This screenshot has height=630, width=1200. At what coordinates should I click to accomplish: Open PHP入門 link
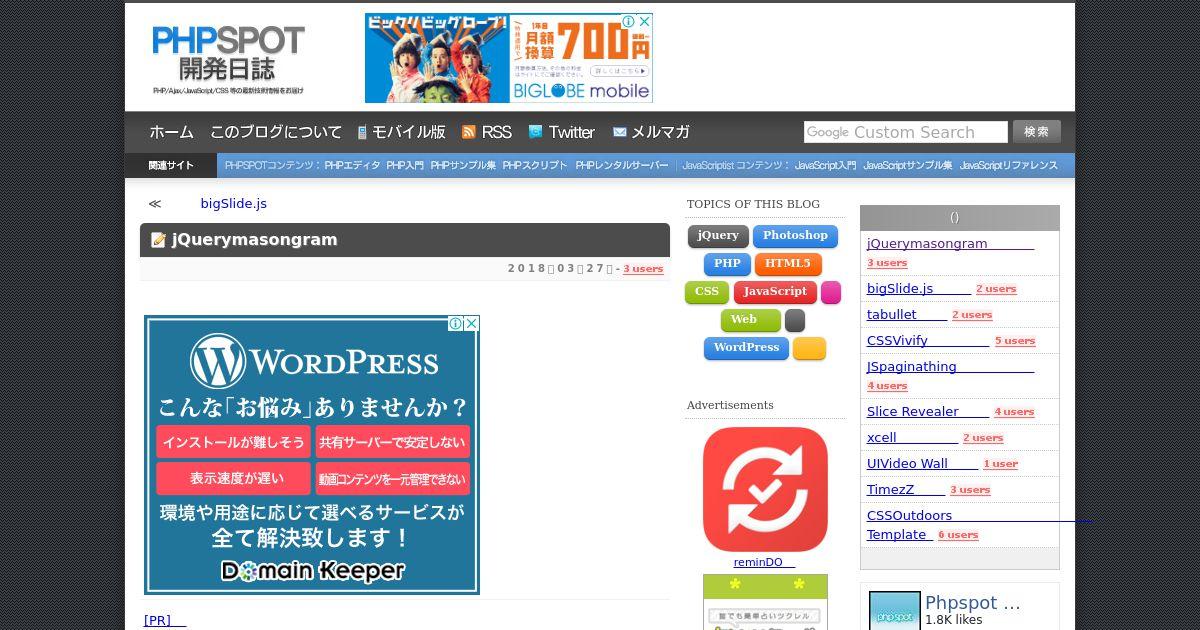tap(405, 166)
